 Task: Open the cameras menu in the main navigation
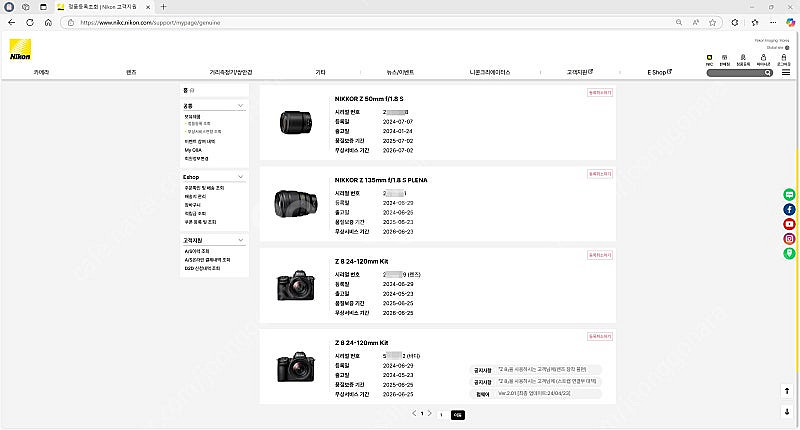(41, 72)
